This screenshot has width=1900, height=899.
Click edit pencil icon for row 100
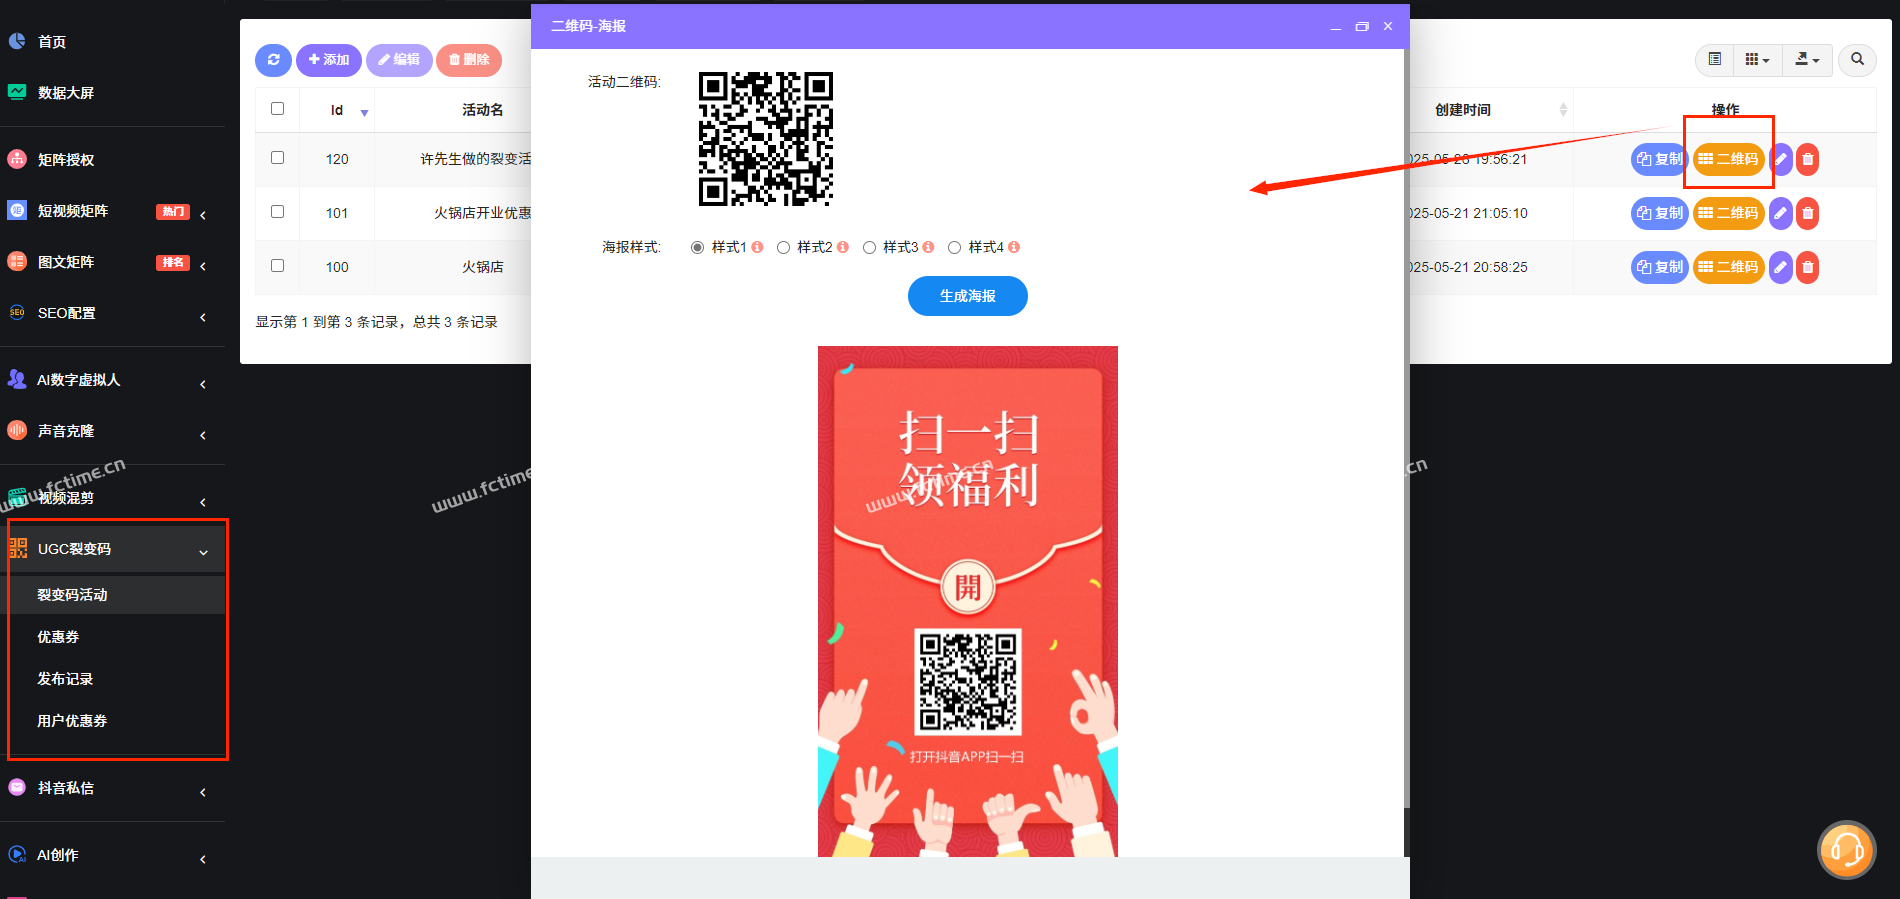pyautogui.click(x=1780, y=267)
